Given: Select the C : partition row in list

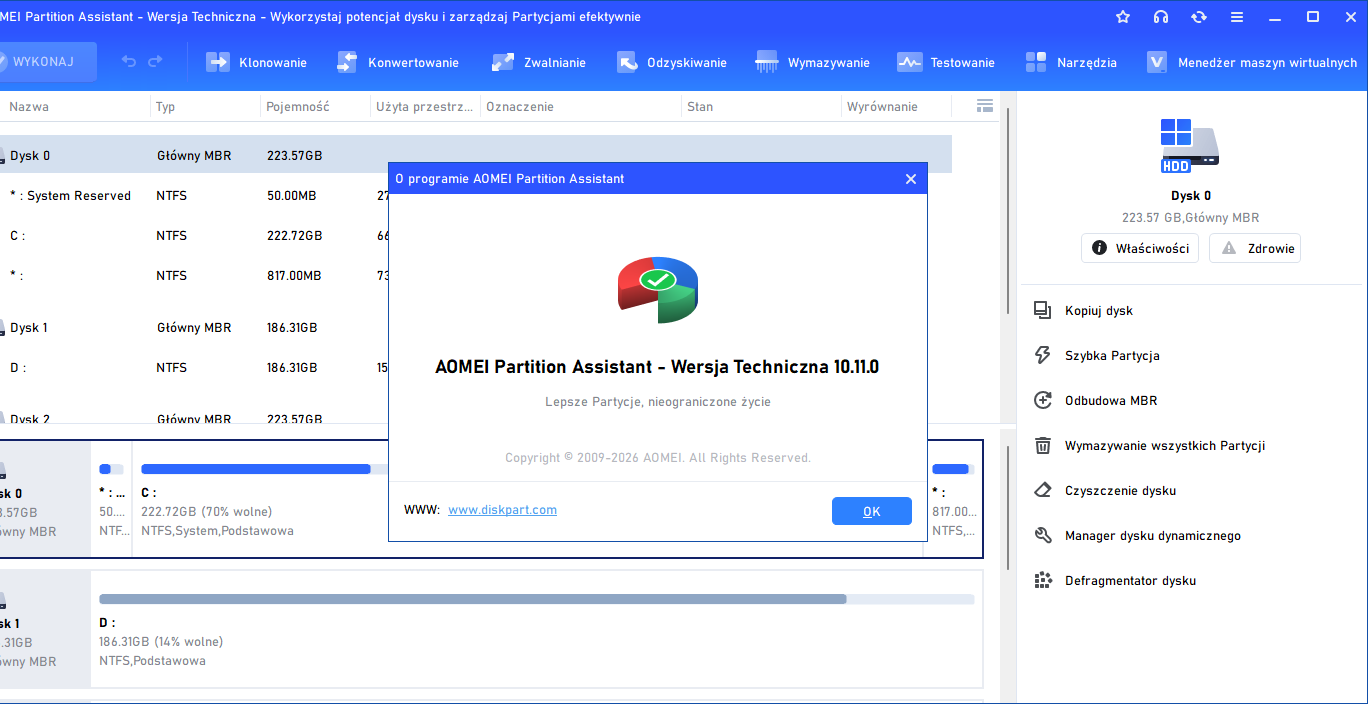Looking at the screenshot, I should (195, 236).
